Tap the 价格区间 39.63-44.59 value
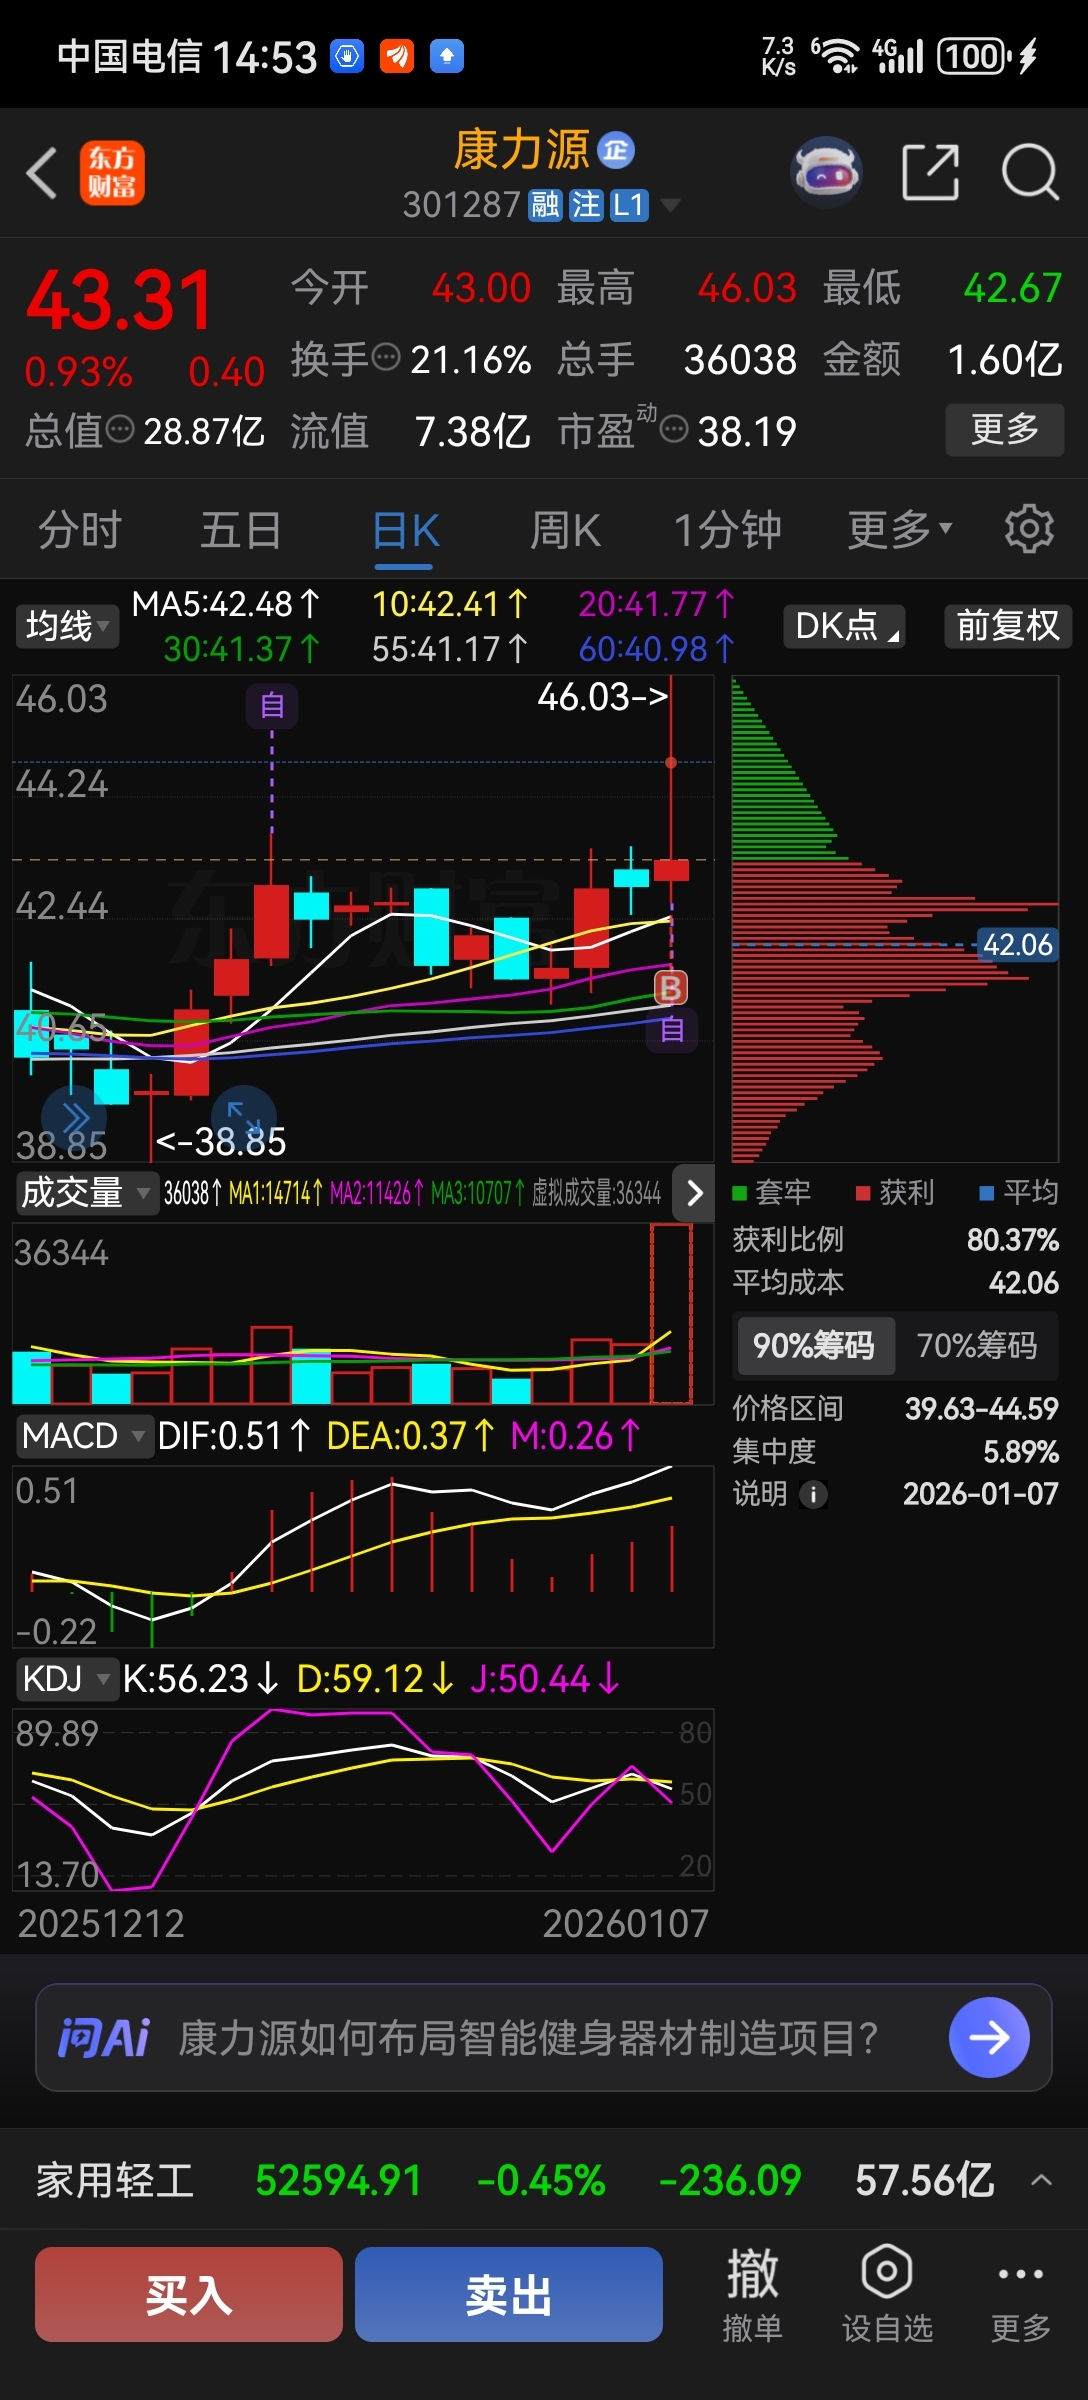This screenshot has height=2400, width=1088. click(x=981, y=1409)
